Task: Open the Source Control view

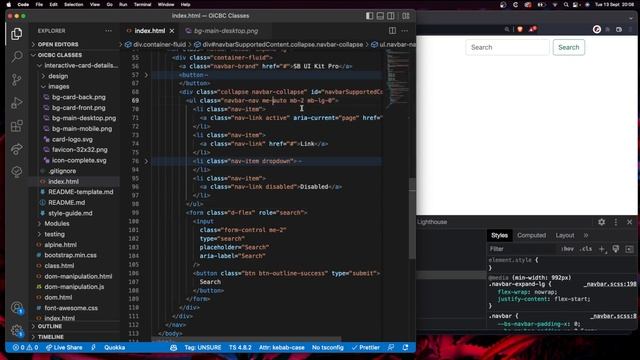Action: 17,80
